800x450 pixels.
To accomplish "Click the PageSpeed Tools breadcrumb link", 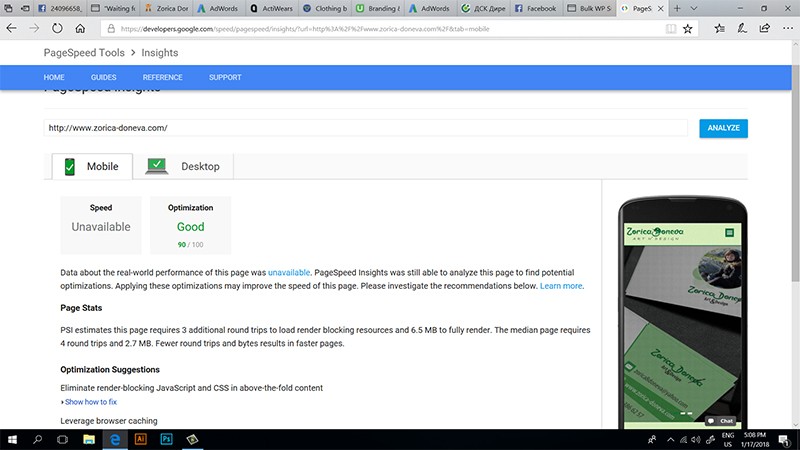I will [84, 53].
